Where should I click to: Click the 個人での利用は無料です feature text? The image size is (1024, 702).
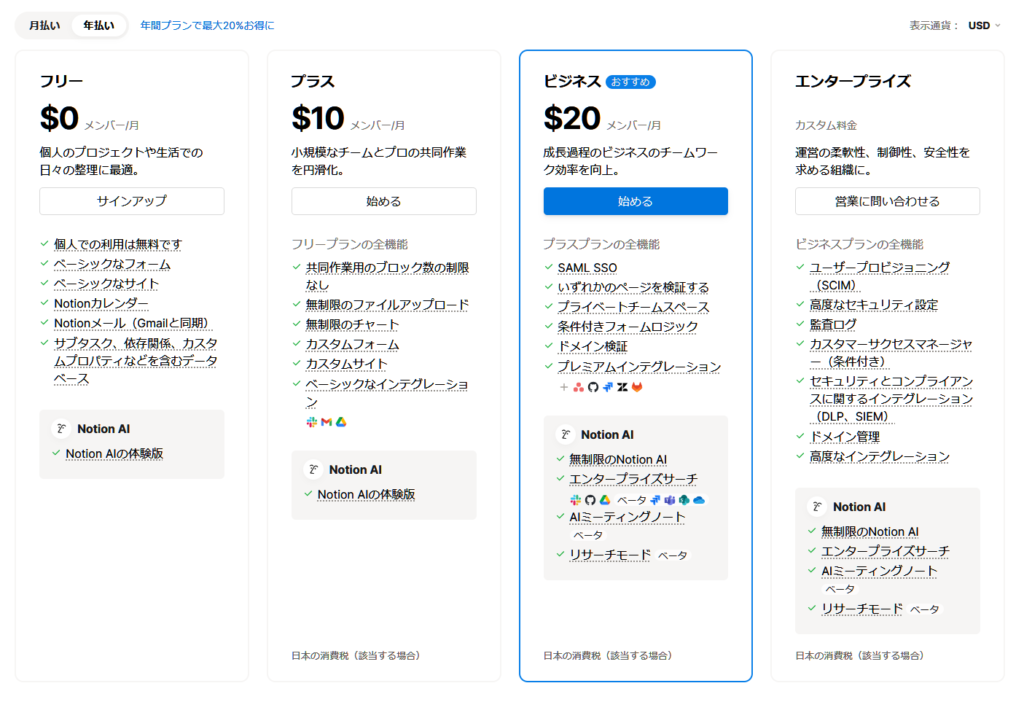pyautogui.click(x=118, y=244)
